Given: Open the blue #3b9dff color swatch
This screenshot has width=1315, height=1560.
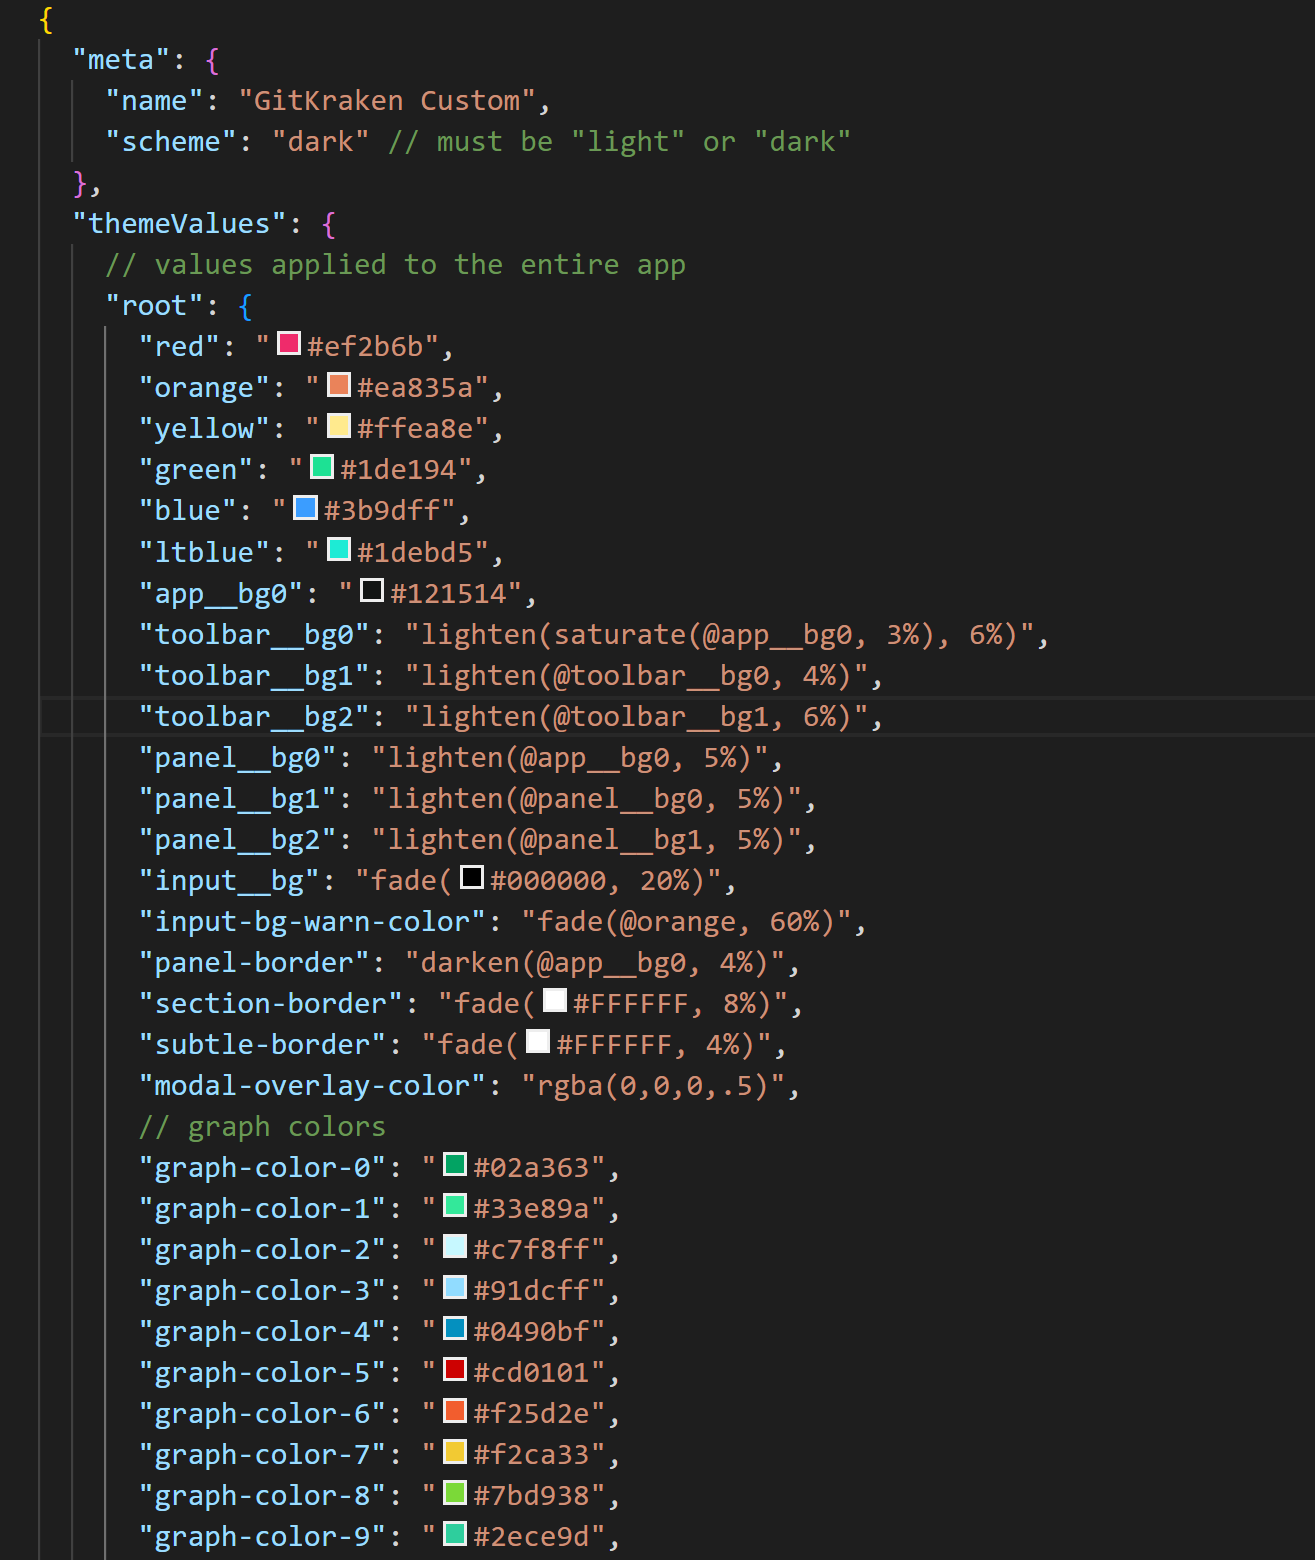Looking at the screenshot, I should point(305,508).
